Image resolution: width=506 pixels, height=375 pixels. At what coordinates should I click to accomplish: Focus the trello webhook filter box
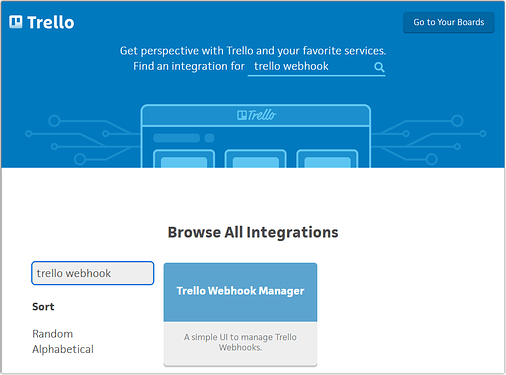93,273
